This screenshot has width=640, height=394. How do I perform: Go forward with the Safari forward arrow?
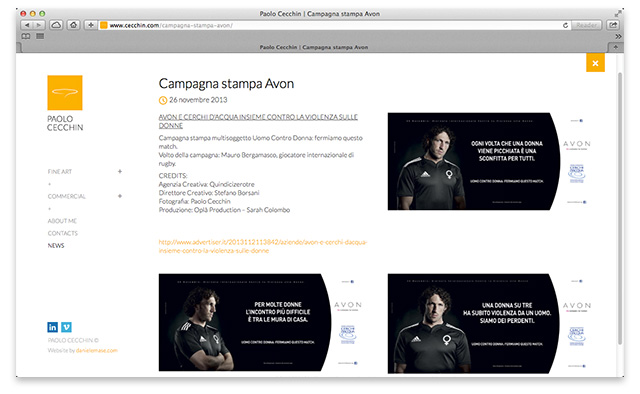click(39, 25)
